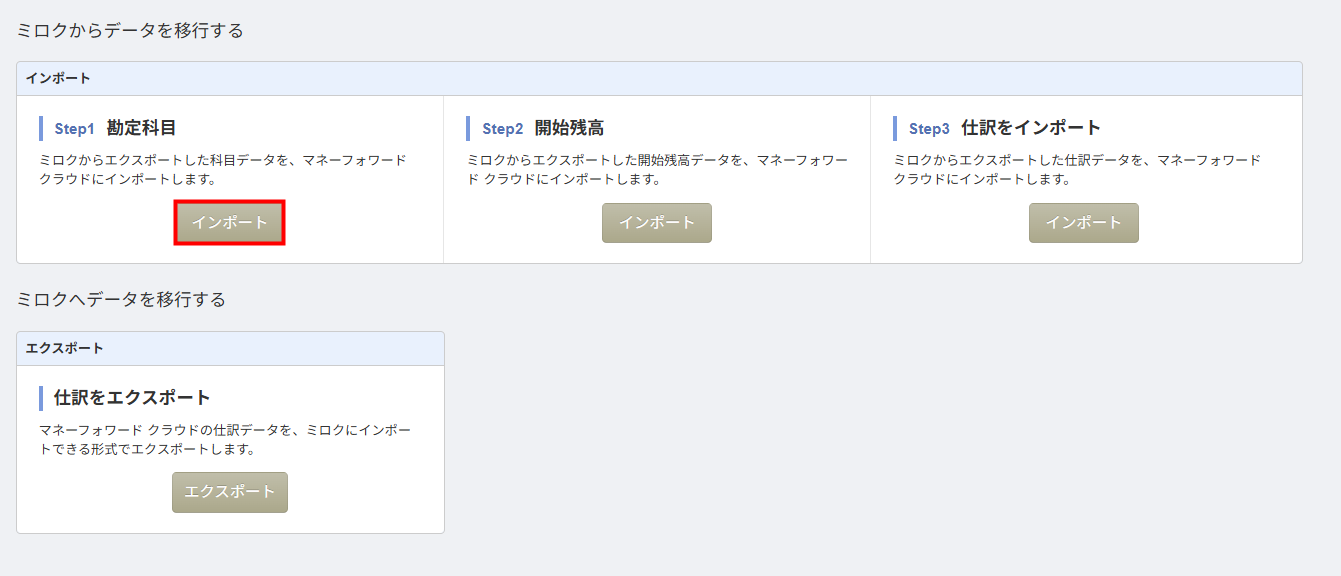Screen dimensions: 1341x576
Task: Click the Import button under Step1 勘定科目
Action: click(230, 222)
